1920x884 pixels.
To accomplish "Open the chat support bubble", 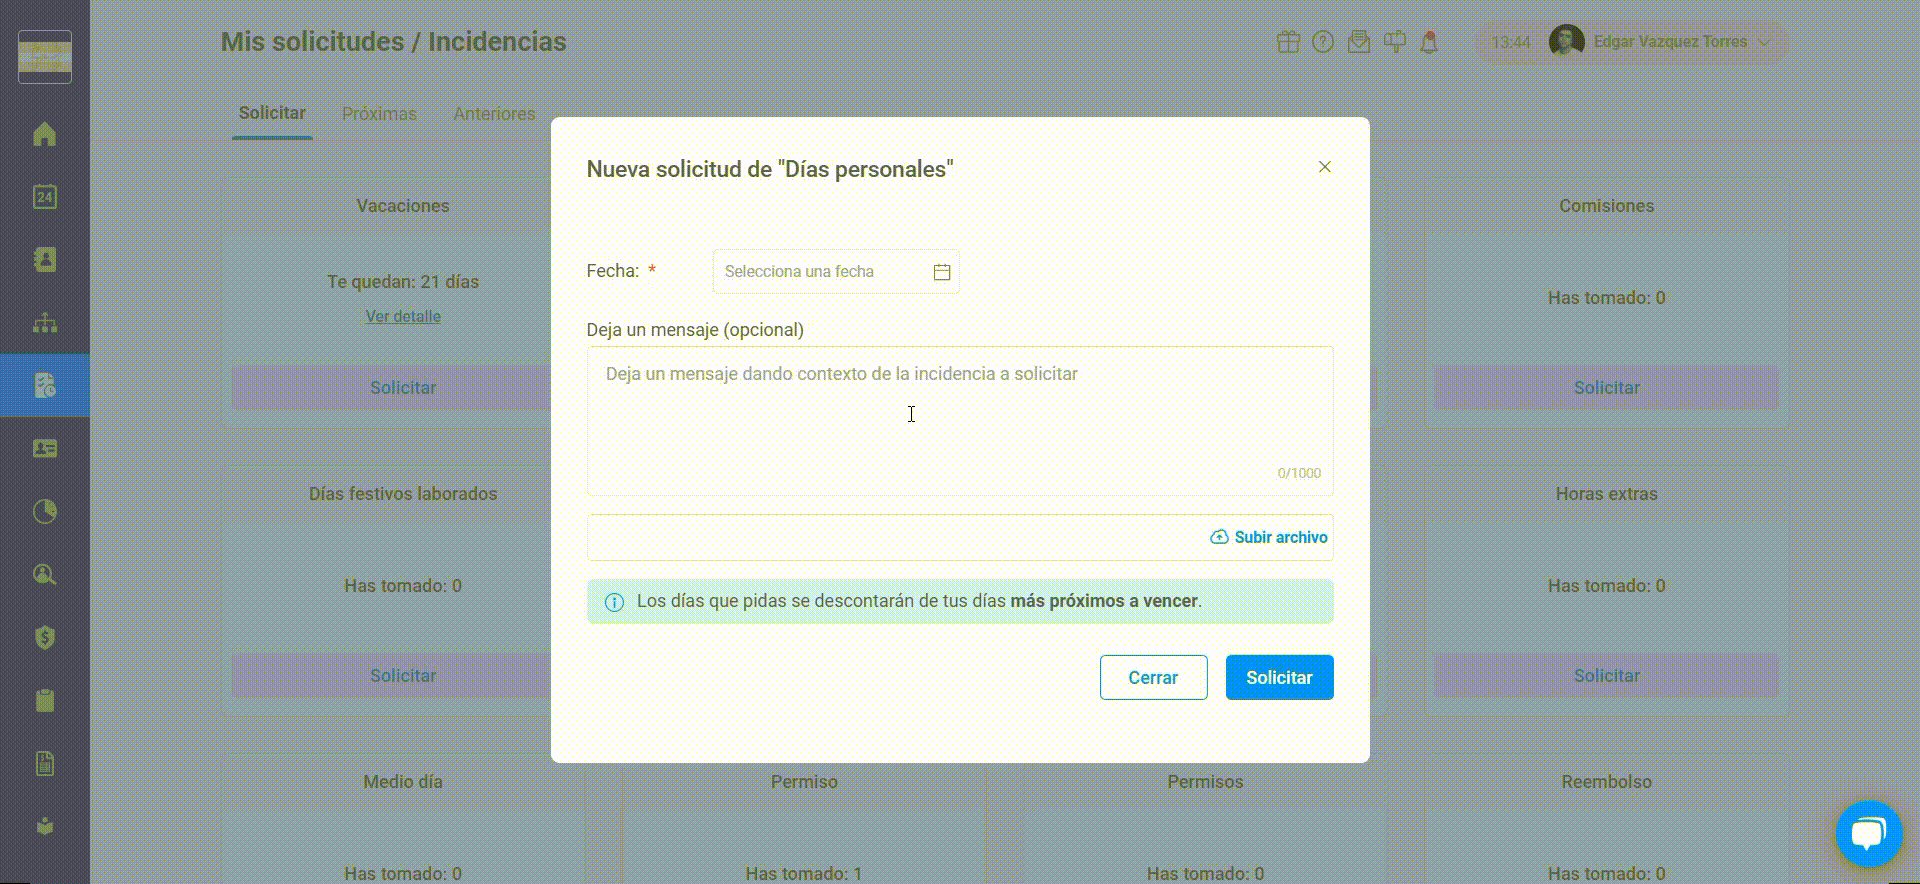I will [x=1869, y=833].
